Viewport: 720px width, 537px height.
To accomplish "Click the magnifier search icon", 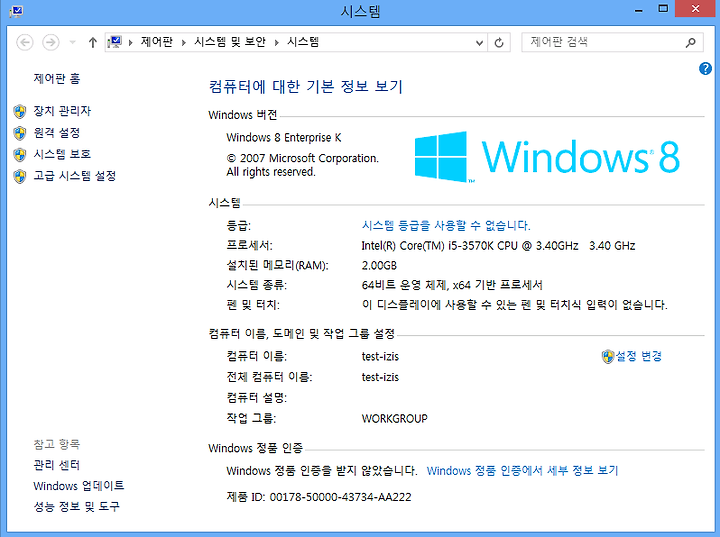I will point(691,43).
